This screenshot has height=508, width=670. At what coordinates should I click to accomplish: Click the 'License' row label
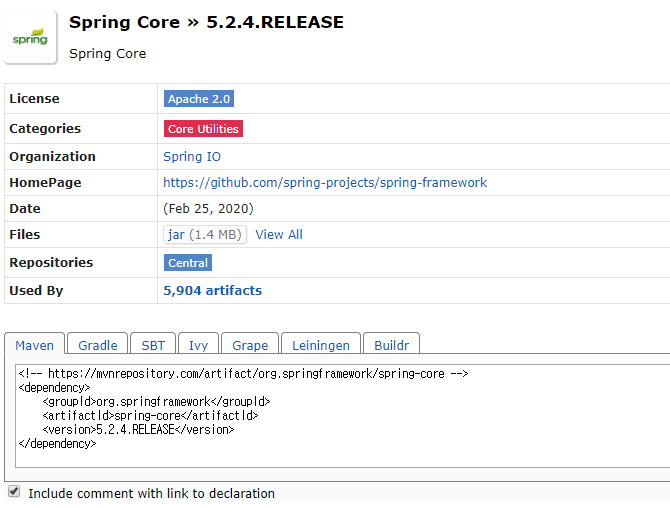34,99
